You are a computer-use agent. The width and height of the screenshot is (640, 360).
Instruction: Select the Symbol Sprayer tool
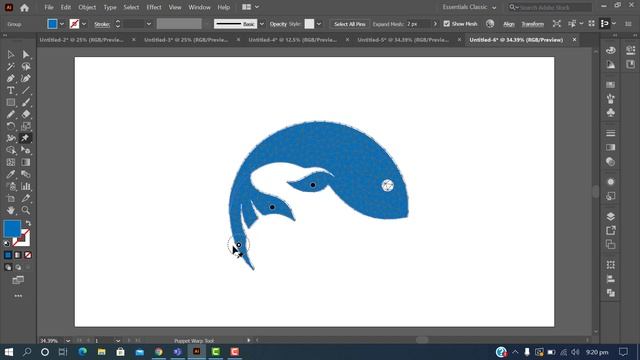pos(11,187)
